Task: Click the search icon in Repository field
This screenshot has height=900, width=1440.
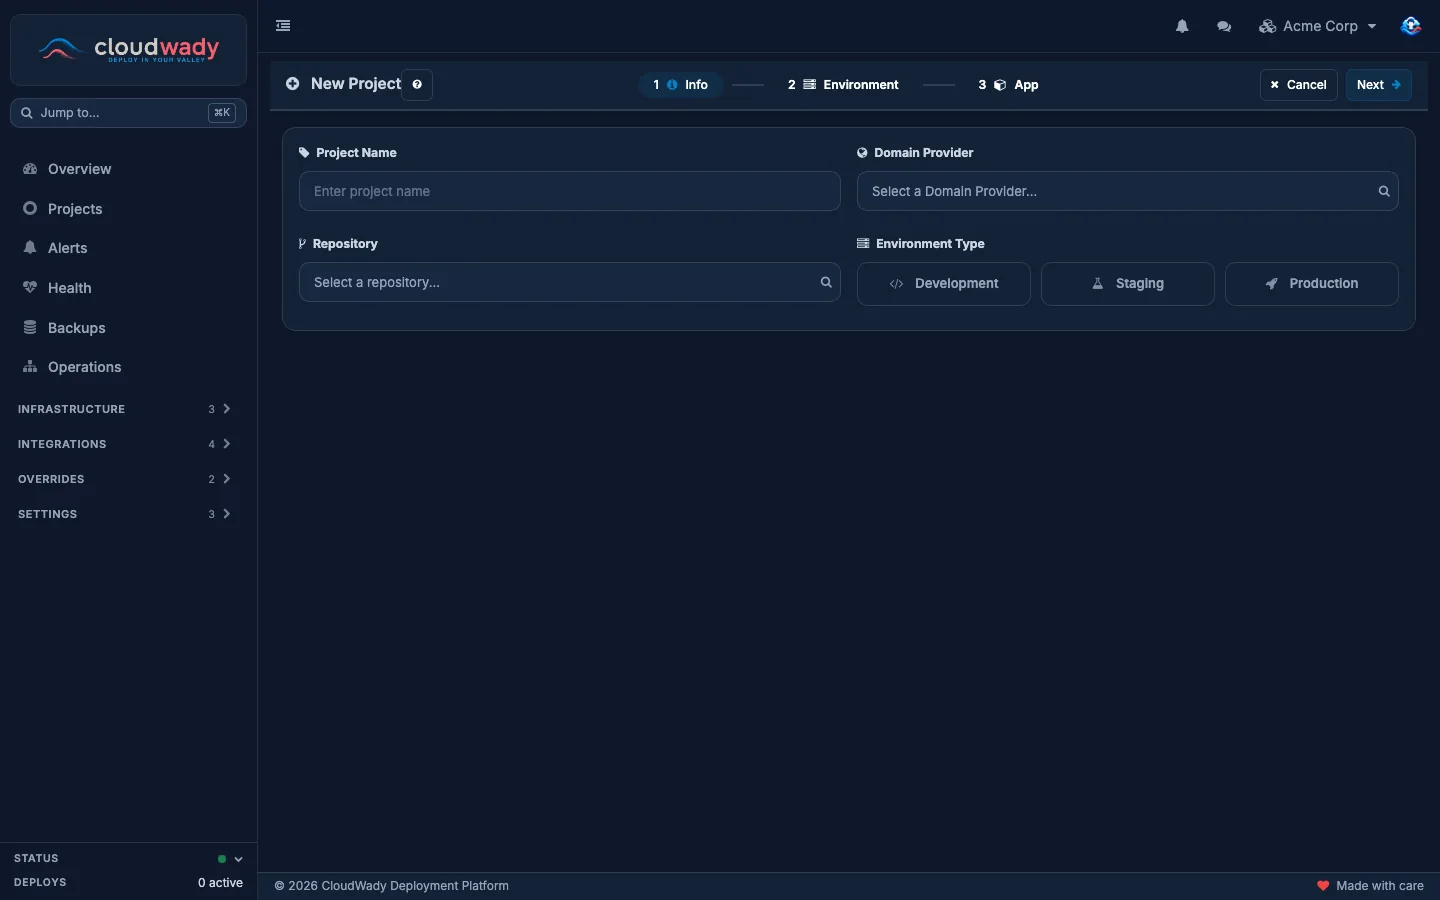Action: tap(826, 282)
